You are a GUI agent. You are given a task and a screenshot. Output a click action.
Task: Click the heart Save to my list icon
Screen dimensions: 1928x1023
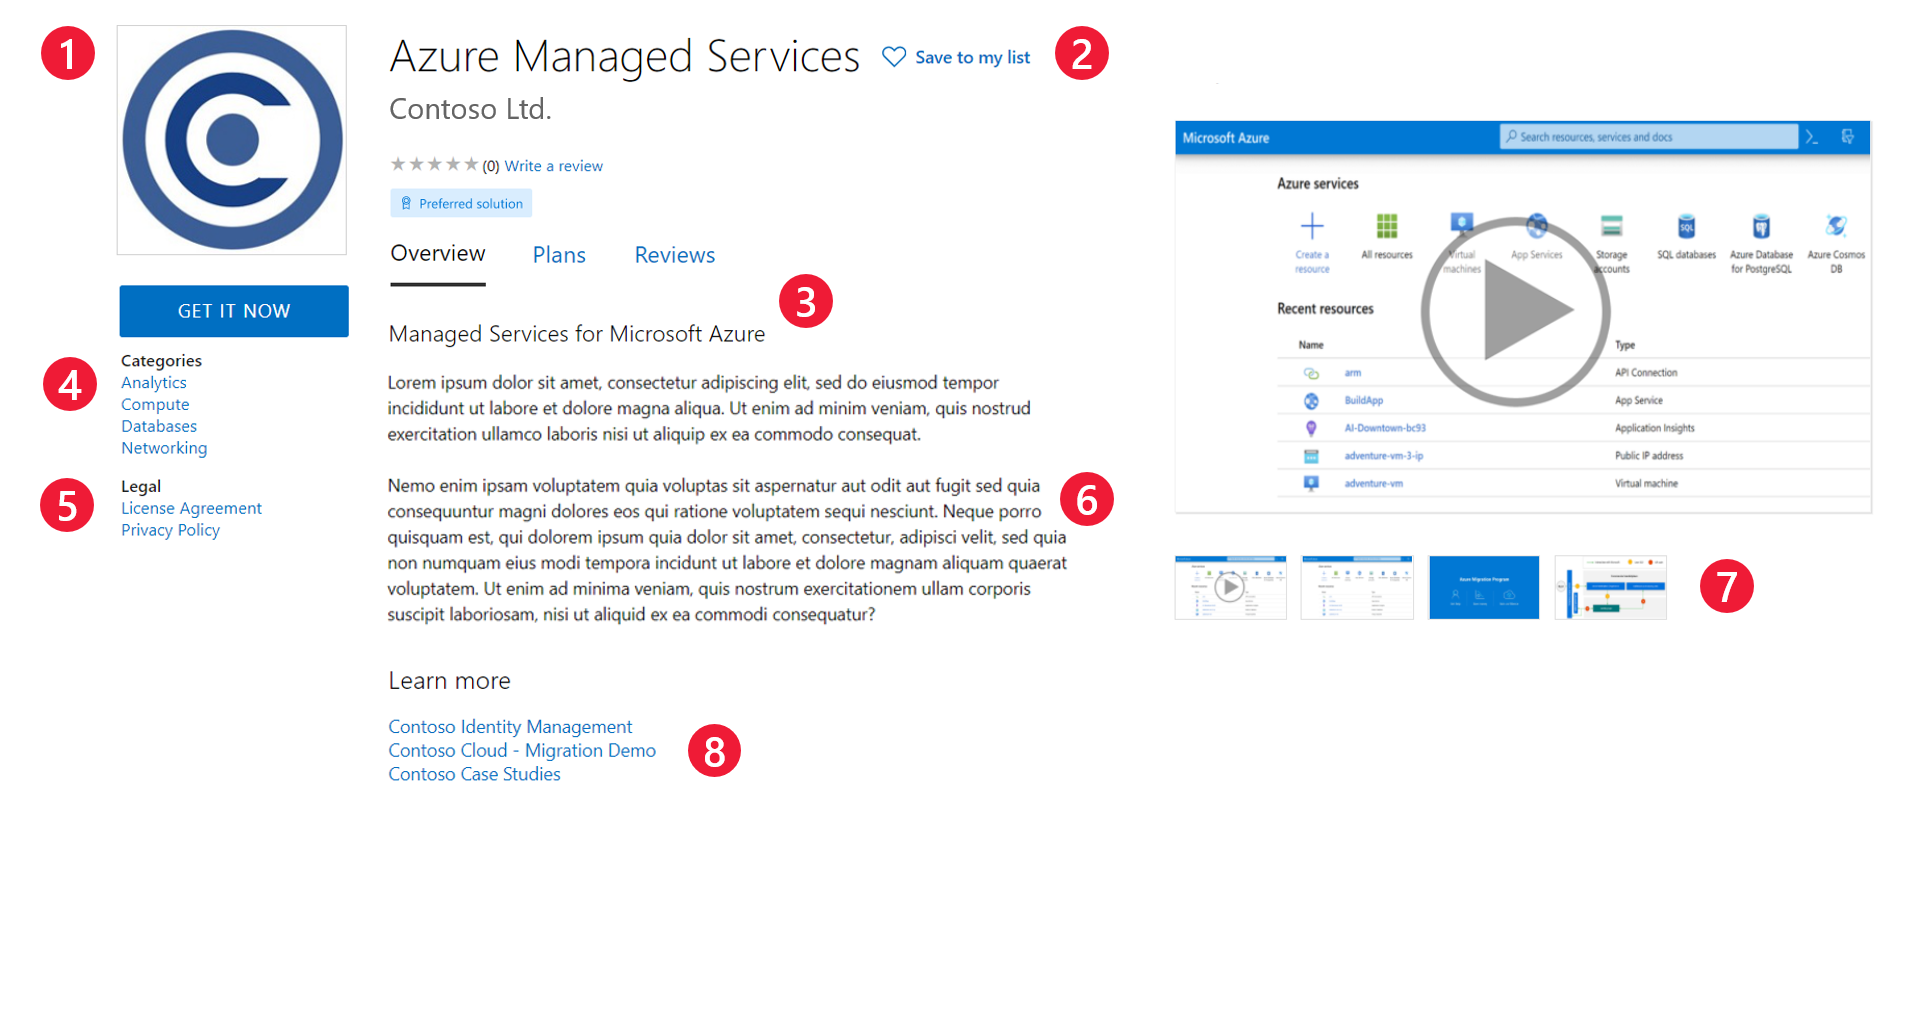(x=894, y=57)
